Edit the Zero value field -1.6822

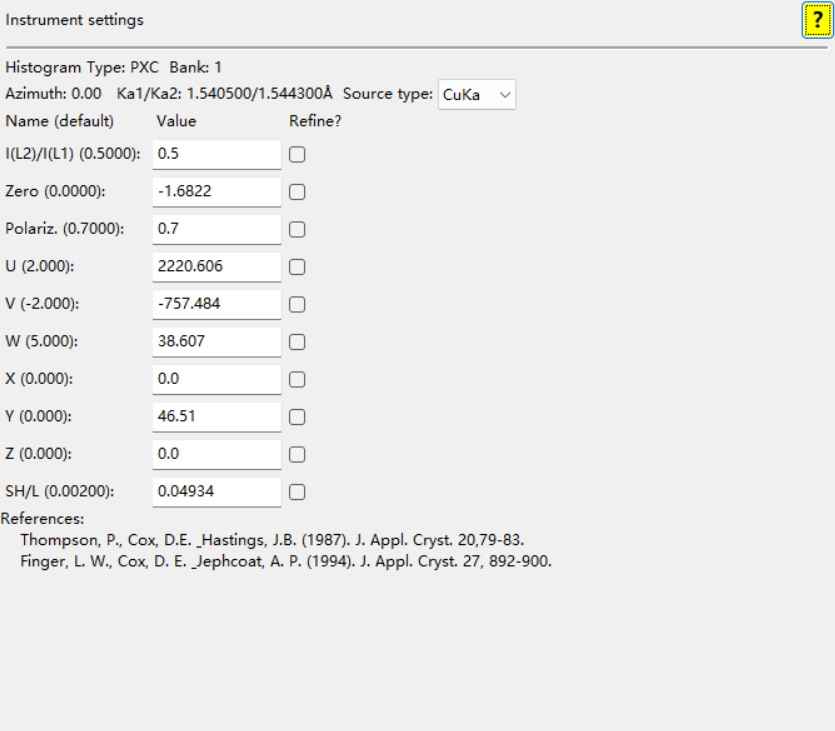tap(217, 192)
